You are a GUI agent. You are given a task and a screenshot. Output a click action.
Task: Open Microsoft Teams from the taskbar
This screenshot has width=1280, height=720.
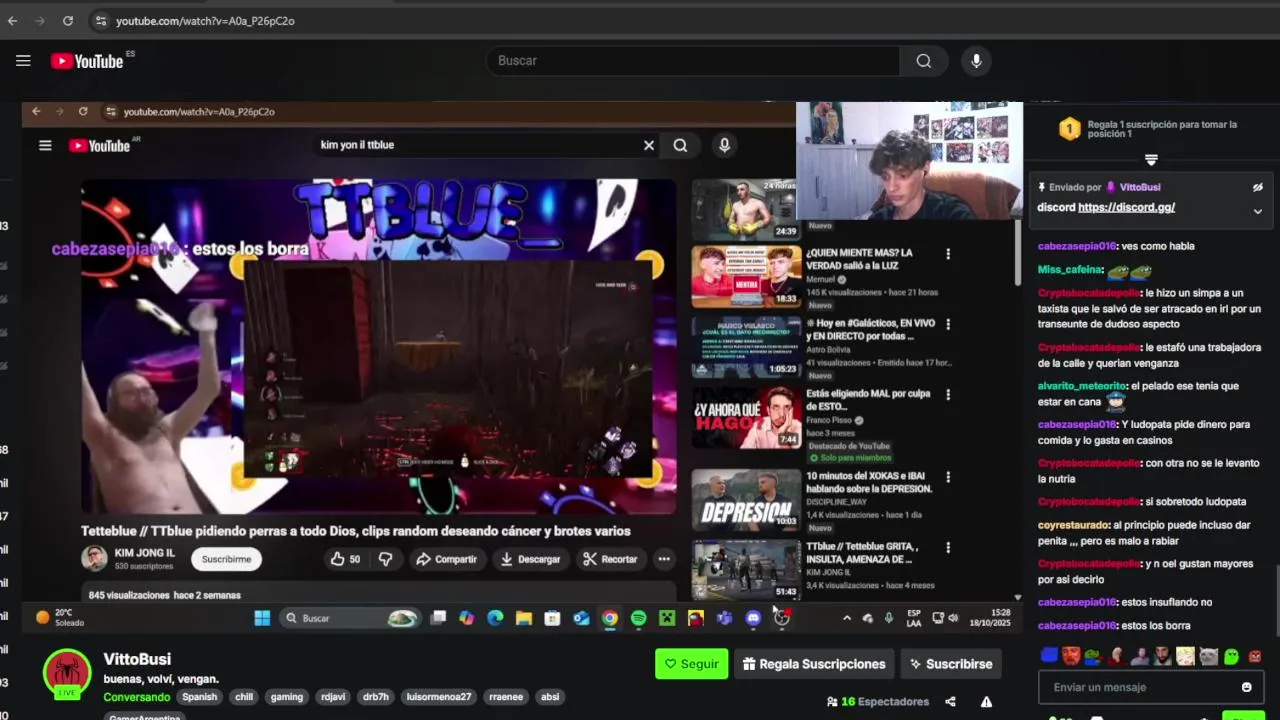(724, 618)
